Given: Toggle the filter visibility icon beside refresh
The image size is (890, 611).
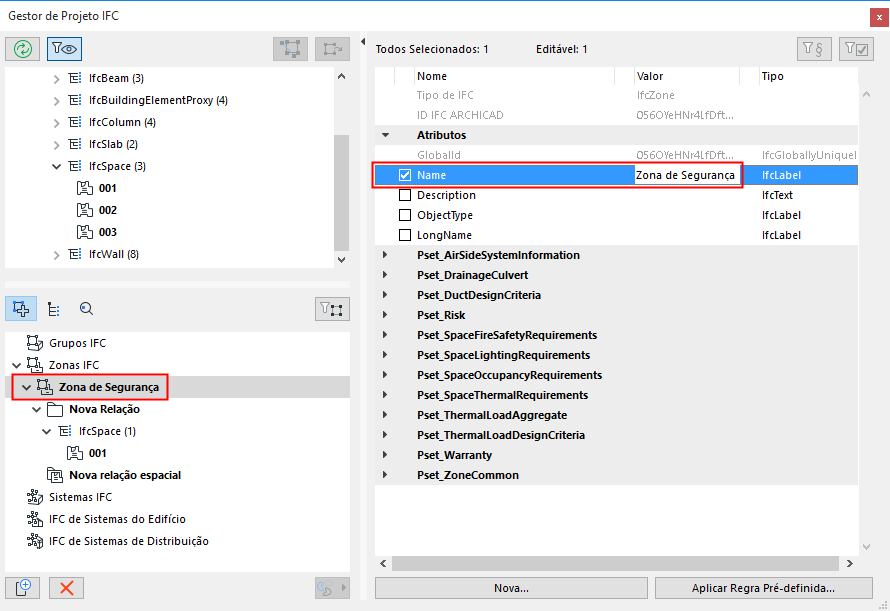Looking at the screenshot, I should [62, 48].
